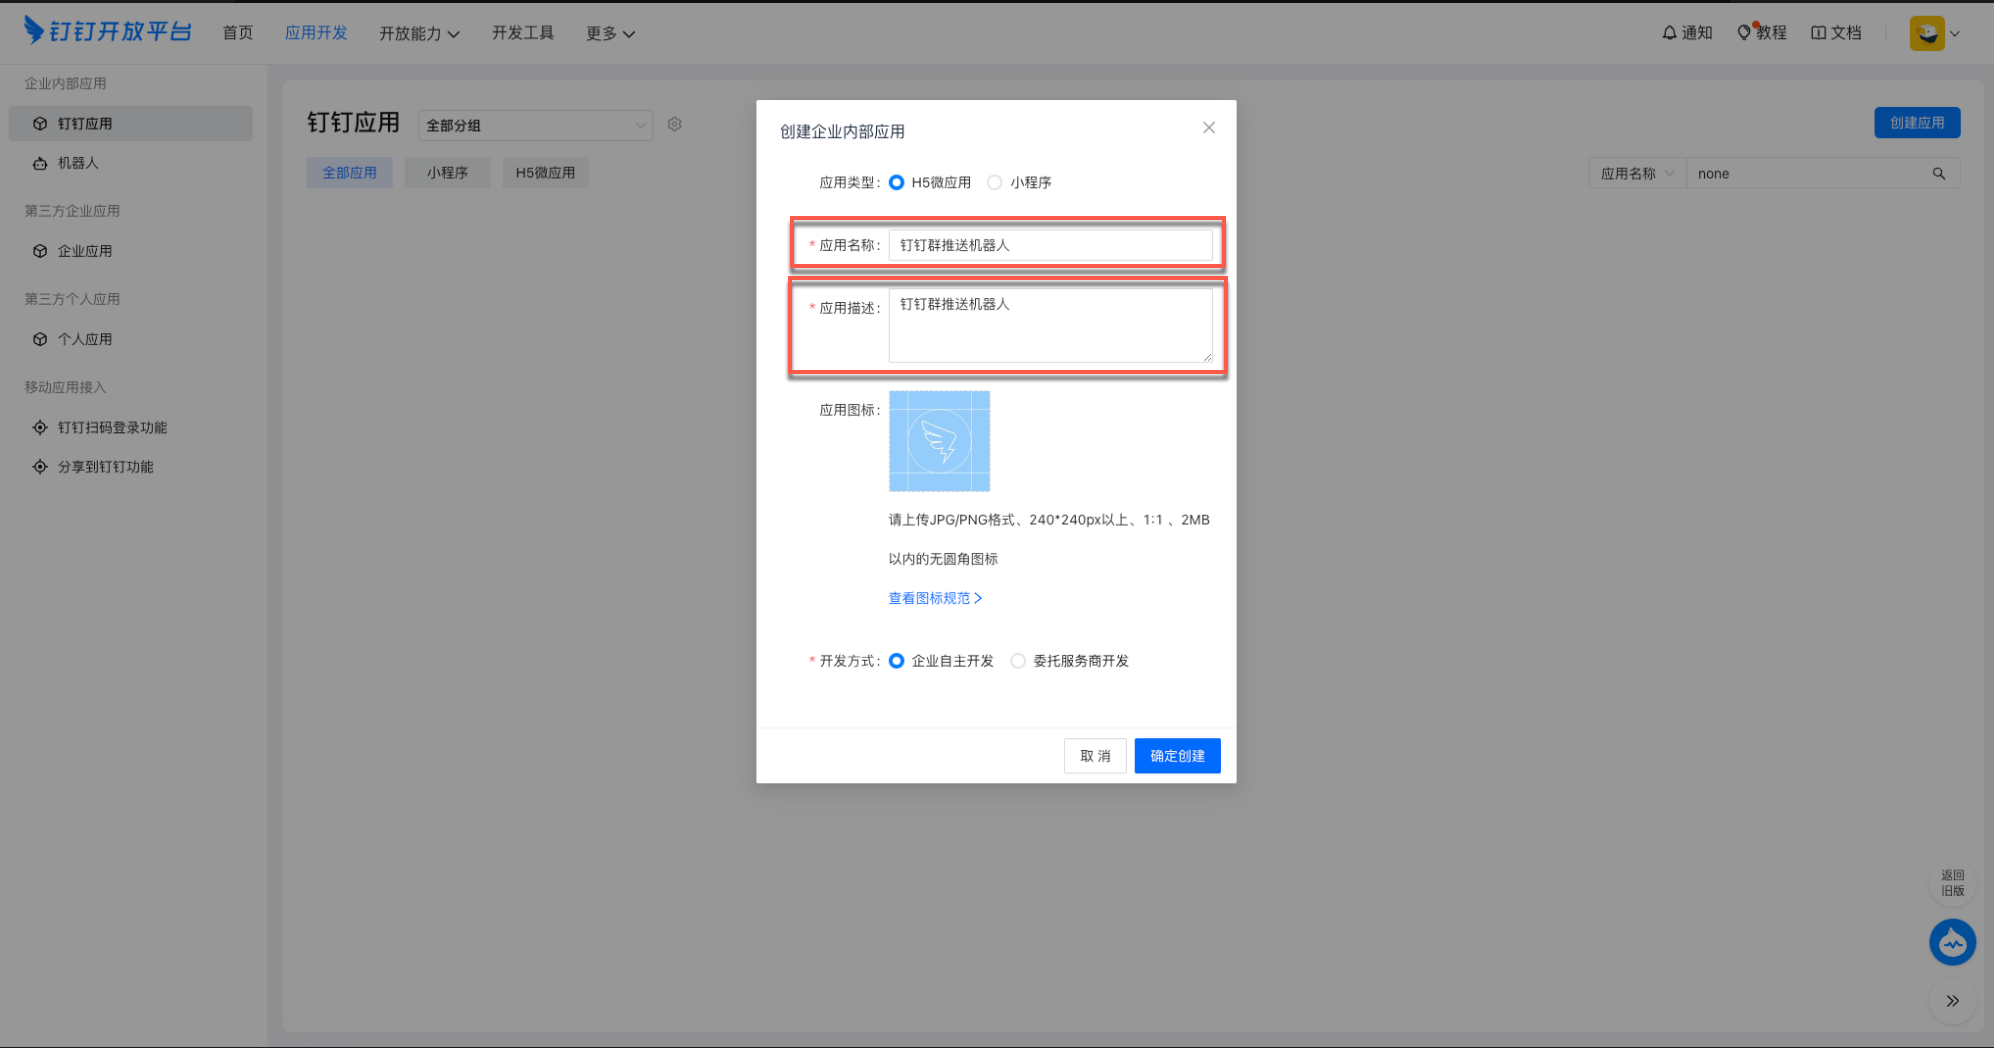Open 分享到钉钉功能 in the sidebar
Screen dimensions: 1994x1048
pos(131,467)
